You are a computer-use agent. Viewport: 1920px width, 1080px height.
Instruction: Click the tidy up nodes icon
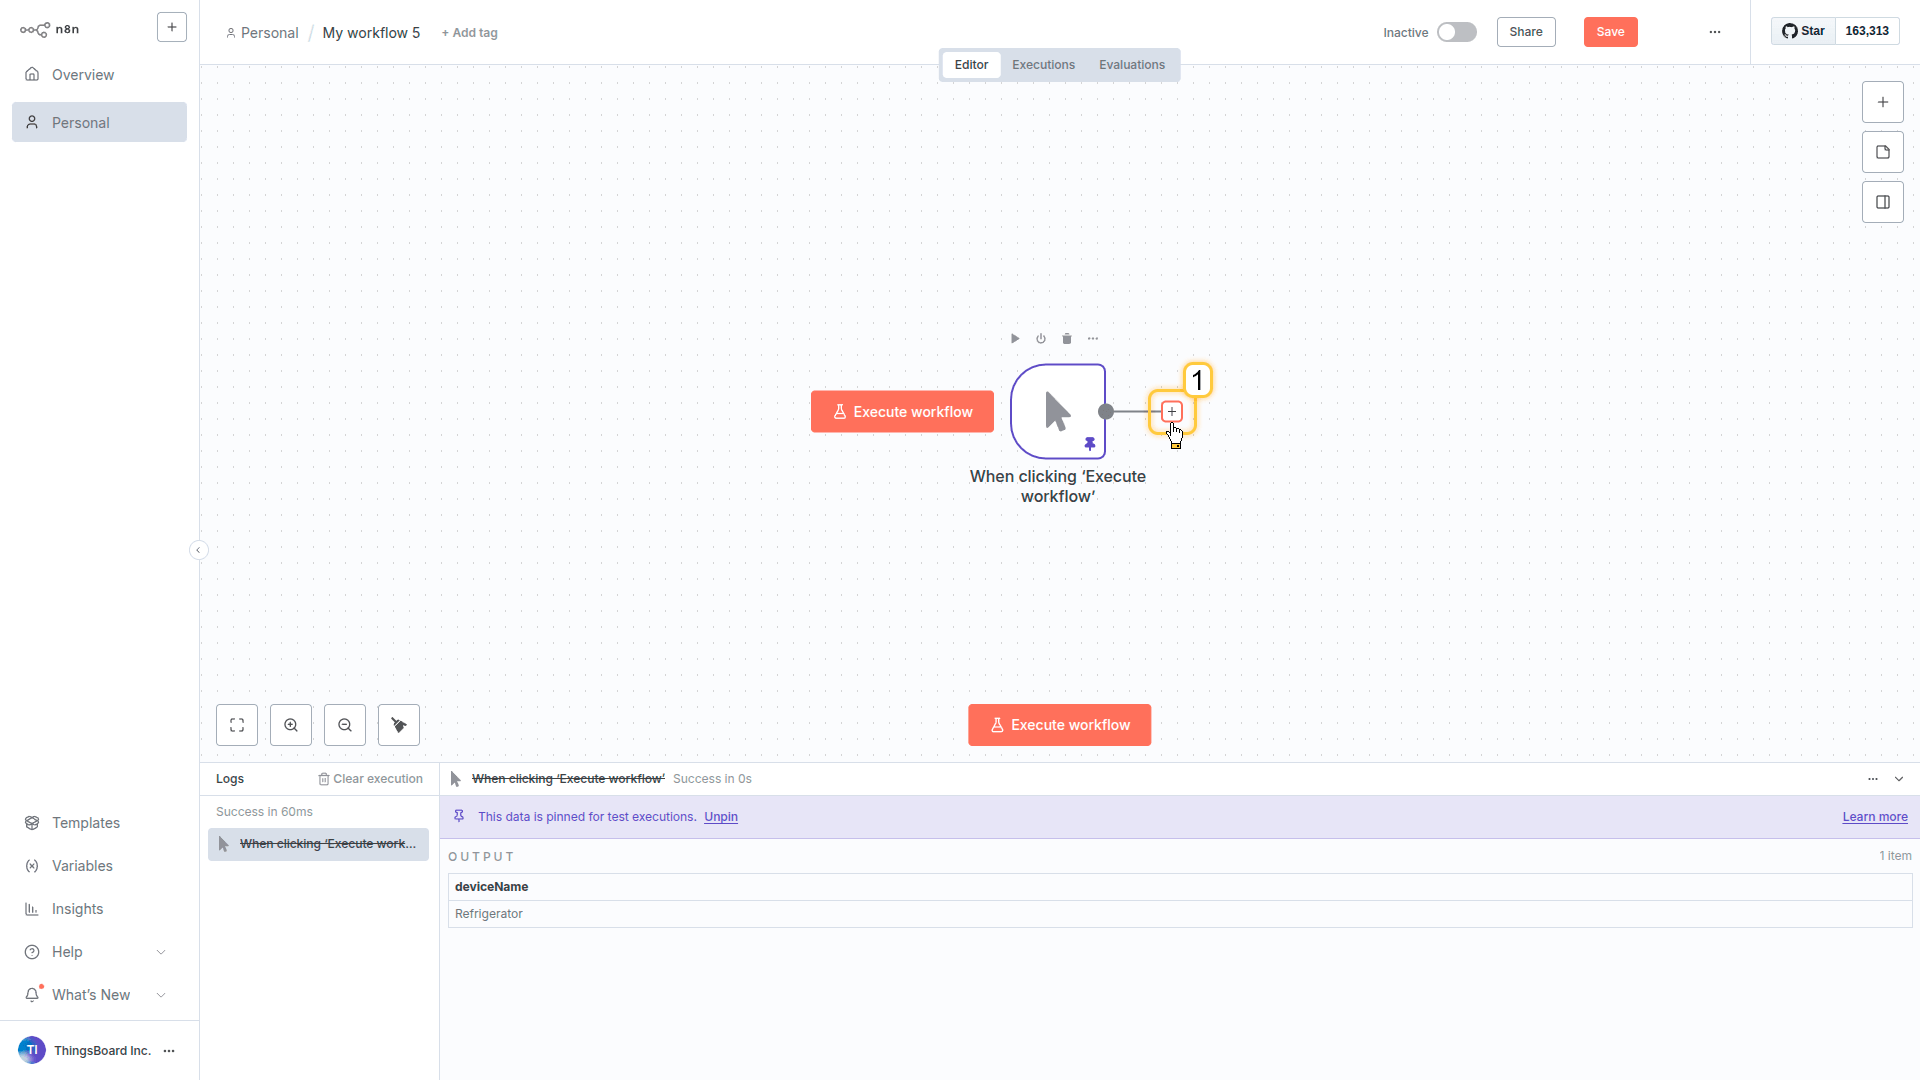click(x=399, y=725)
